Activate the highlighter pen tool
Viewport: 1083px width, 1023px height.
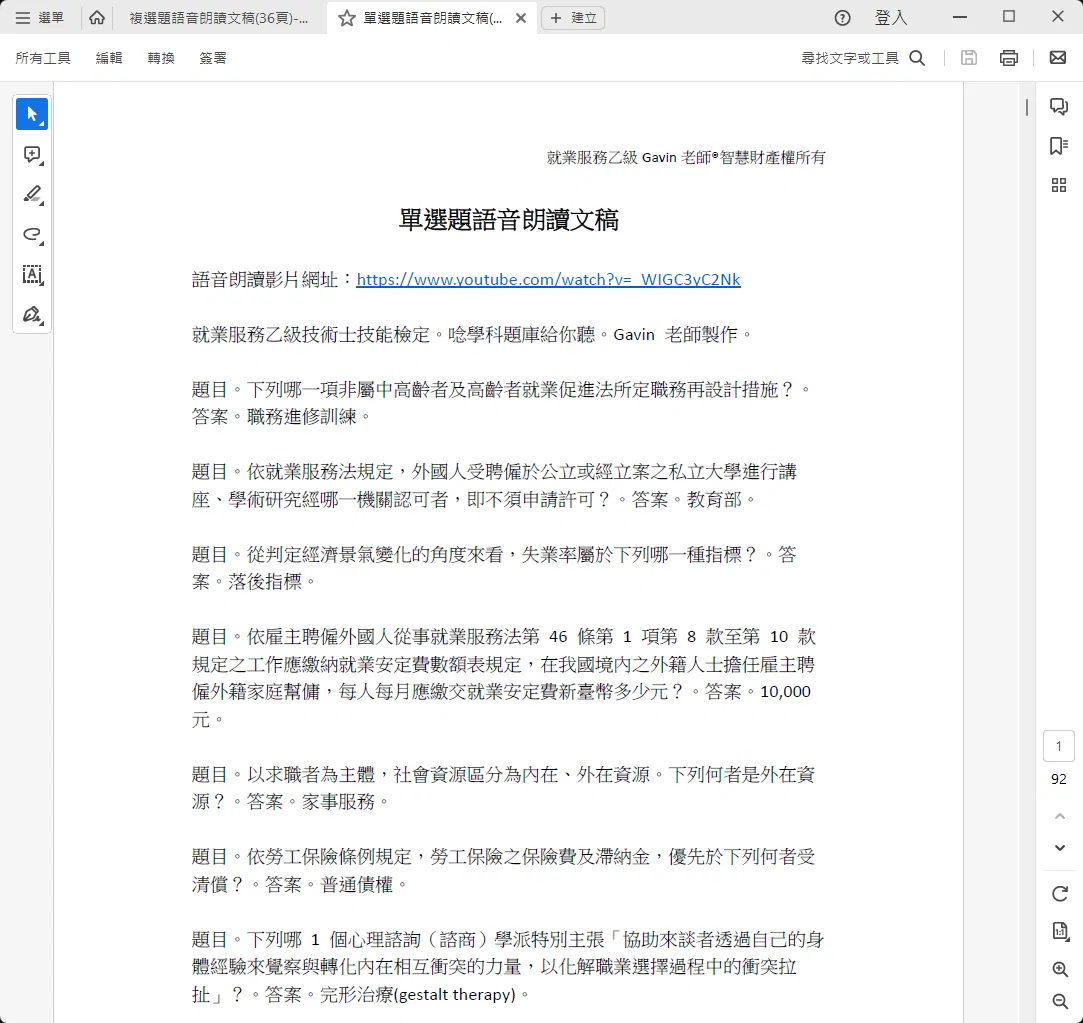32,195
